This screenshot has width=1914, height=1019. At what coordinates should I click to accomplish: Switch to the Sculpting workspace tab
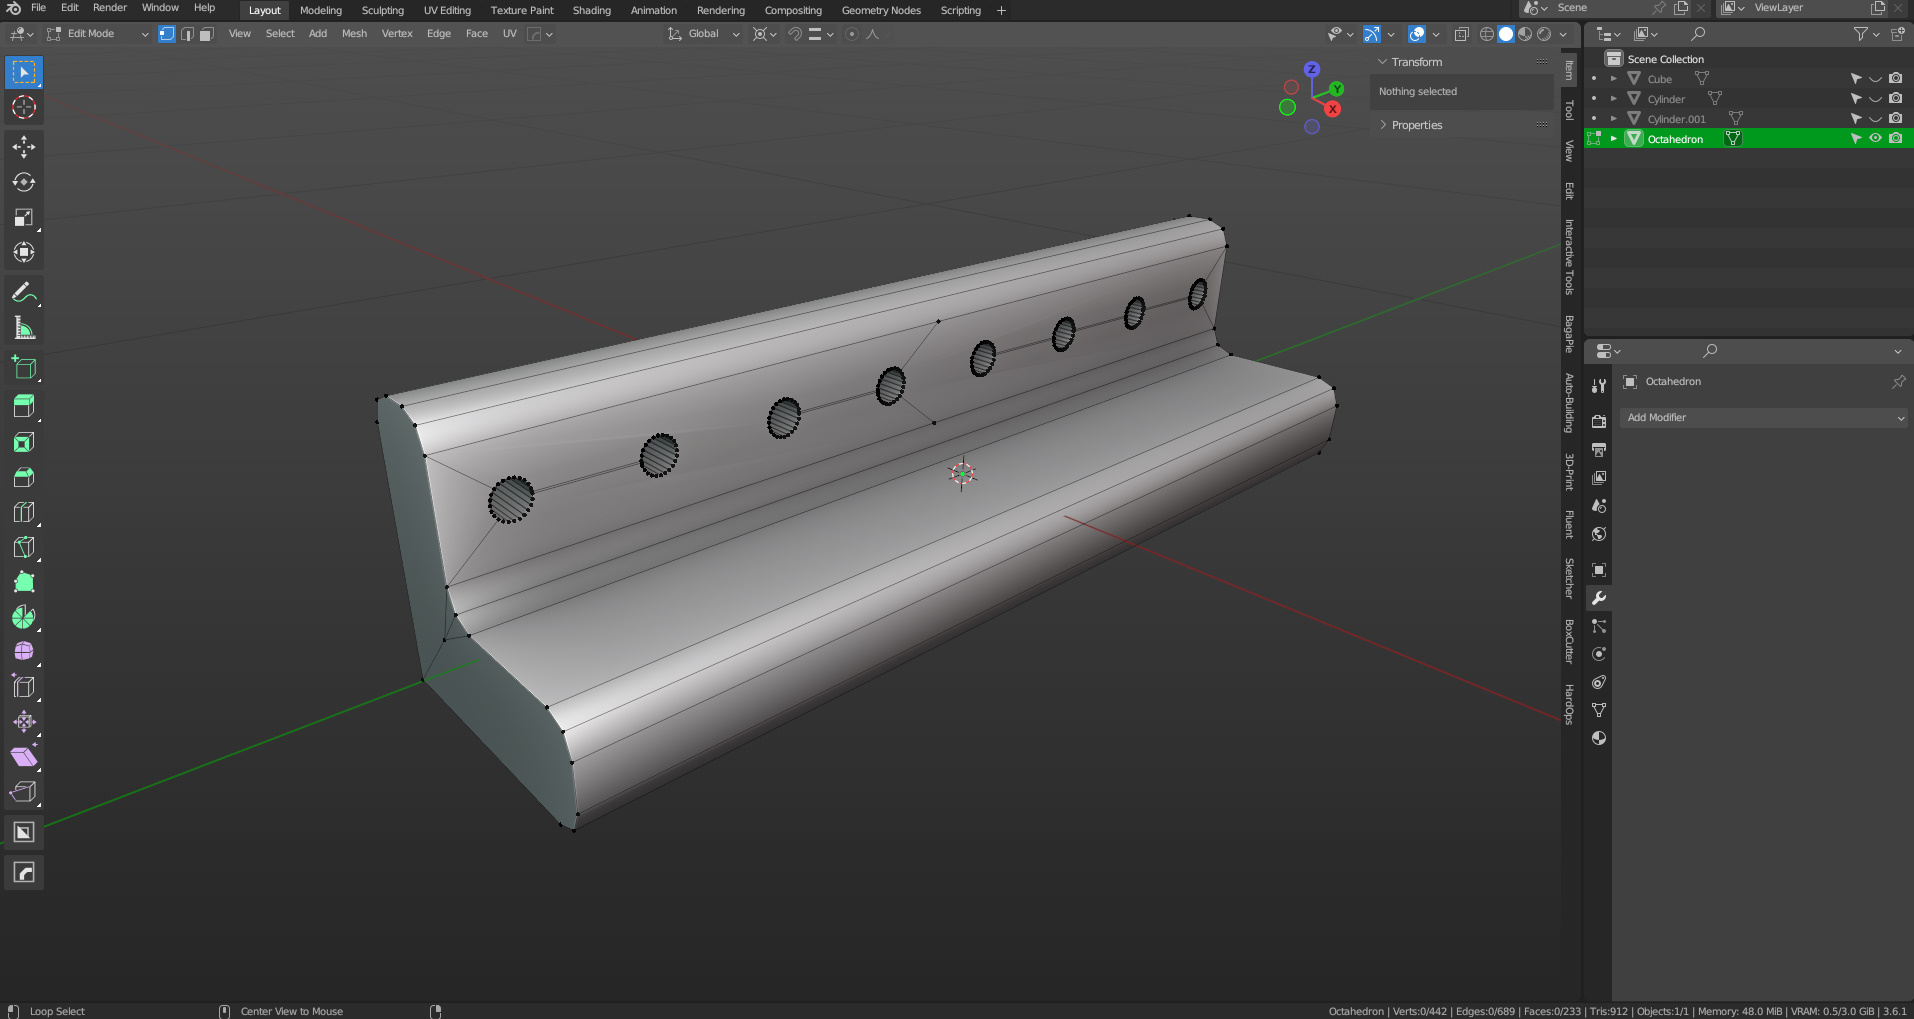pyautogui.click(x=382, y=10)
